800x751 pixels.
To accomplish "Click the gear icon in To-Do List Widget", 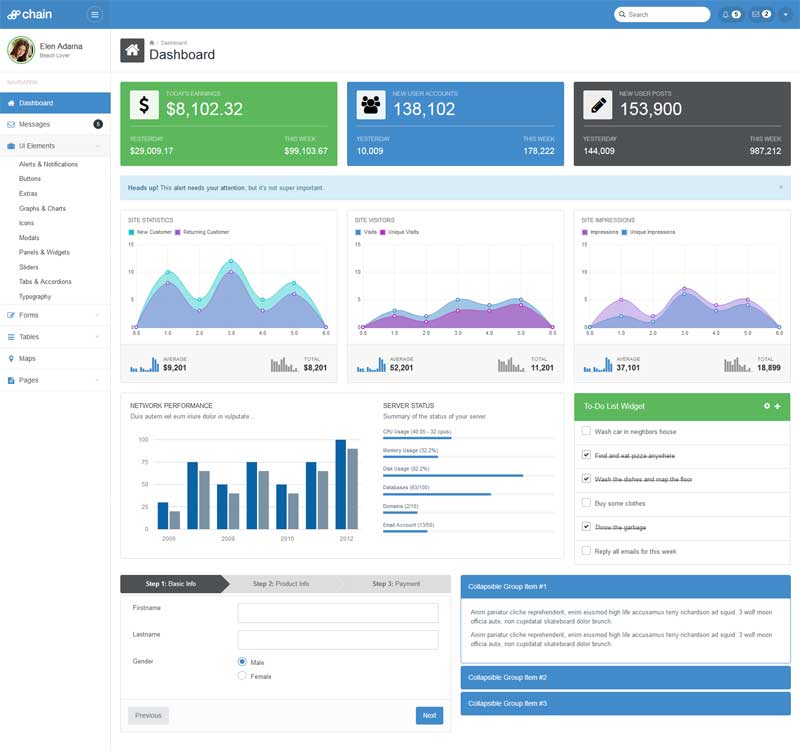I will point(767,406).
